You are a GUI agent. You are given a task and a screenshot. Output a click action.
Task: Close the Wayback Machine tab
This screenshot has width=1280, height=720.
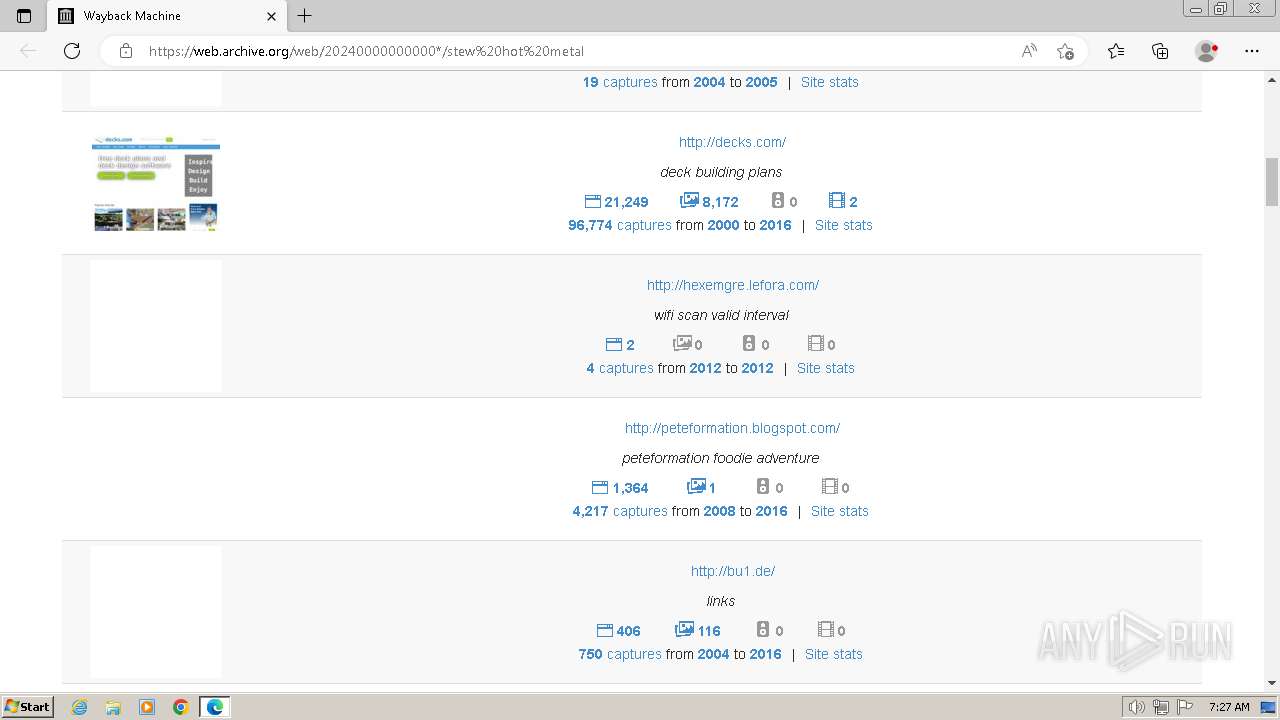[271, 16]
